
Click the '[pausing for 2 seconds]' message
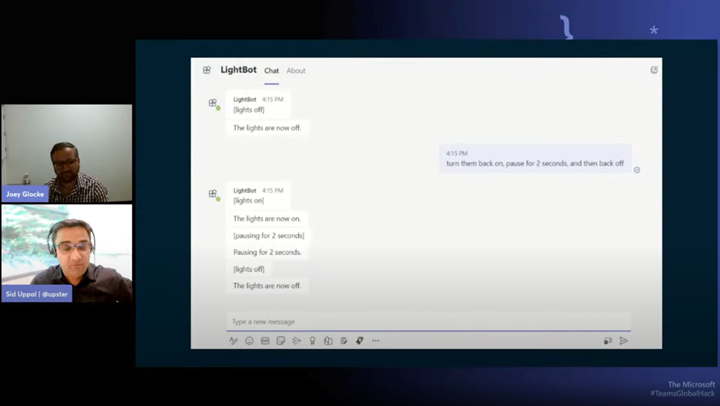click(269, 236)
